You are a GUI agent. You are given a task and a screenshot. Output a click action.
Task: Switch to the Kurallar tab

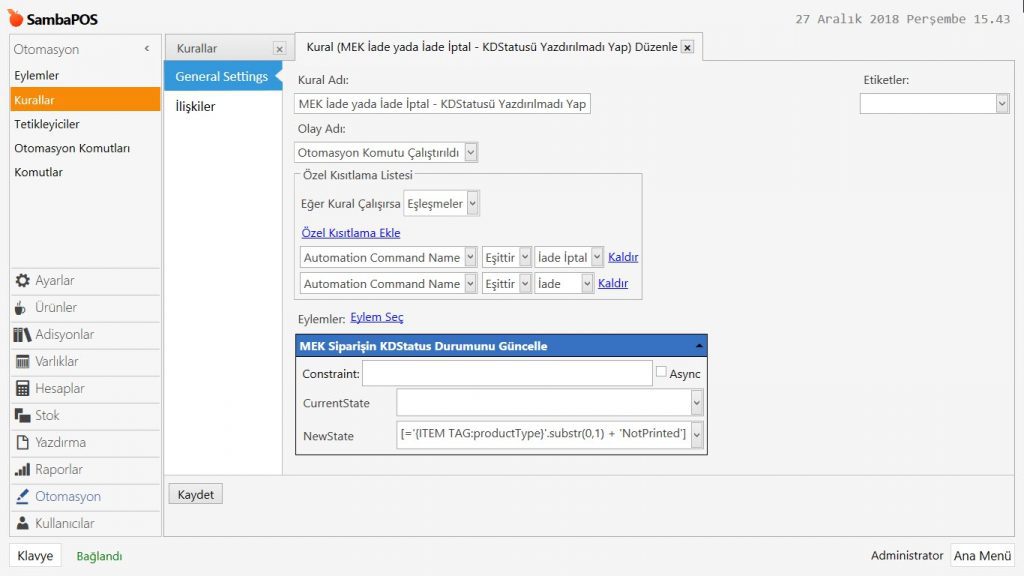[197, 48]
